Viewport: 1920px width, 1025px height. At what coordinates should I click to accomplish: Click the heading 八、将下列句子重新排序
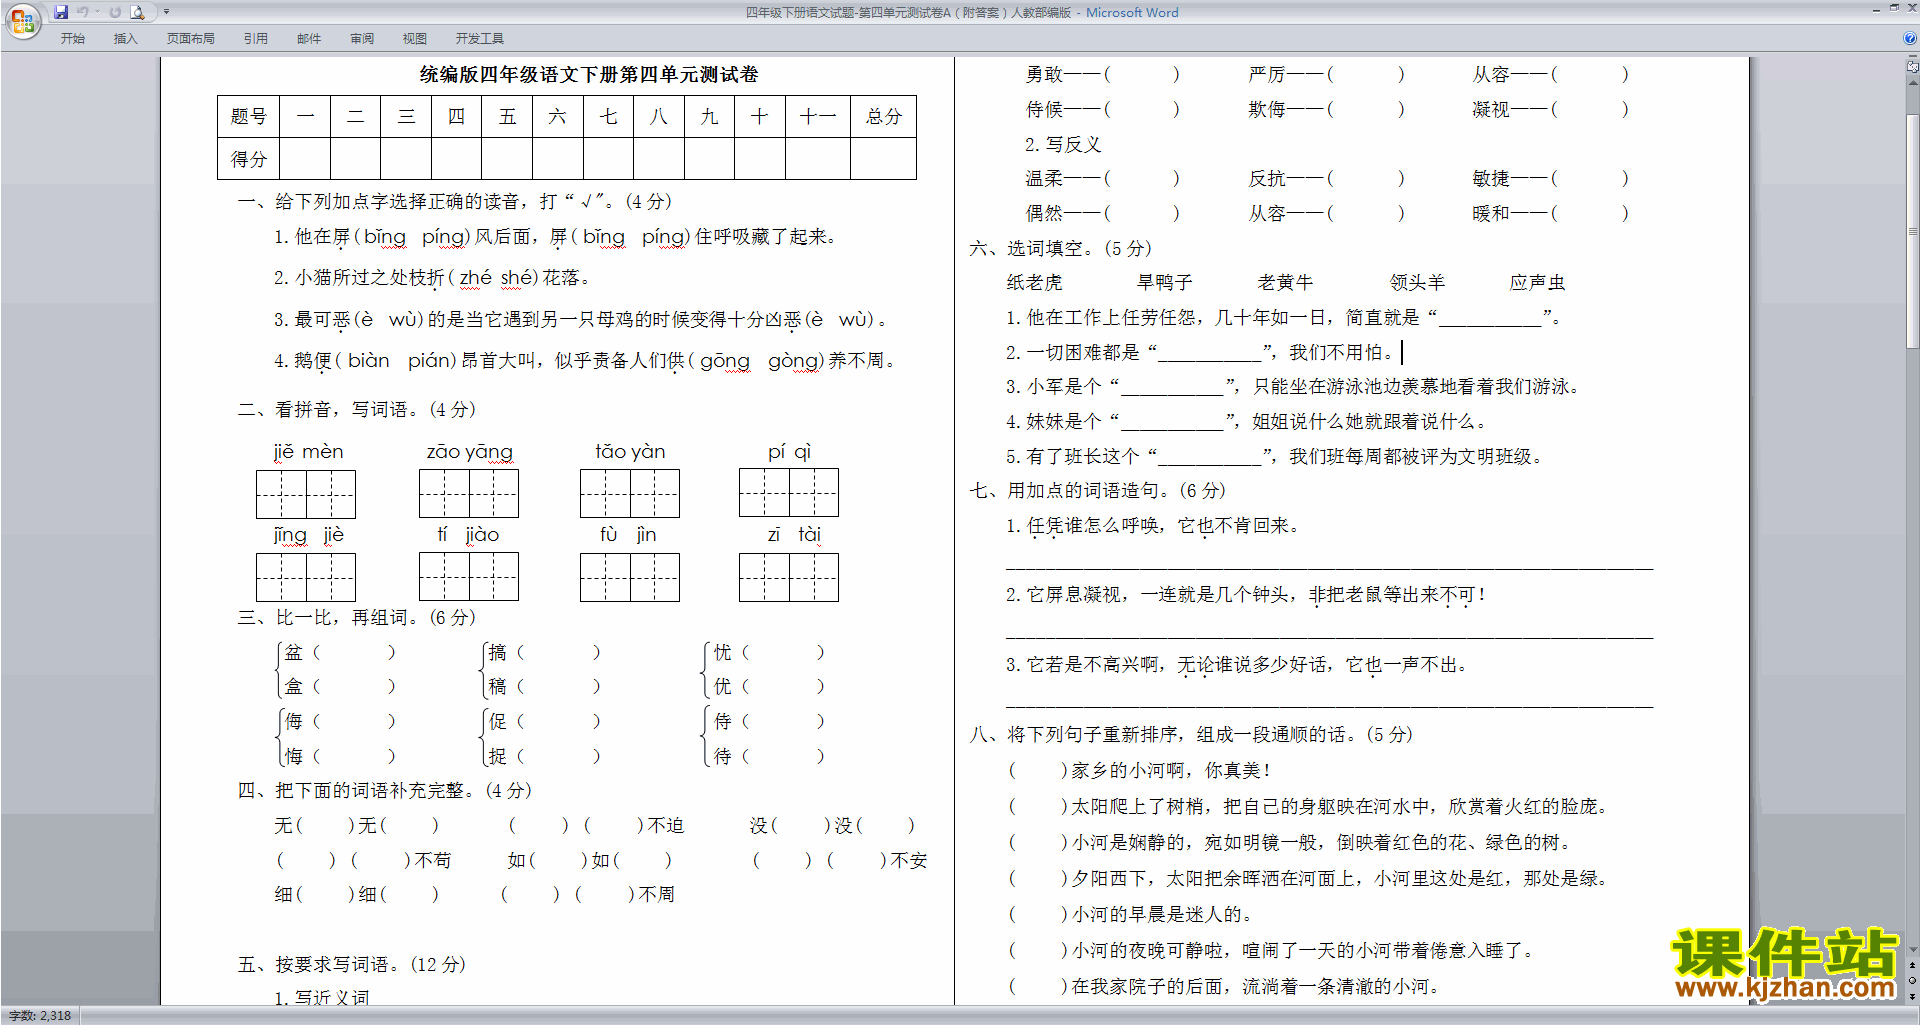coord(1191,735)
